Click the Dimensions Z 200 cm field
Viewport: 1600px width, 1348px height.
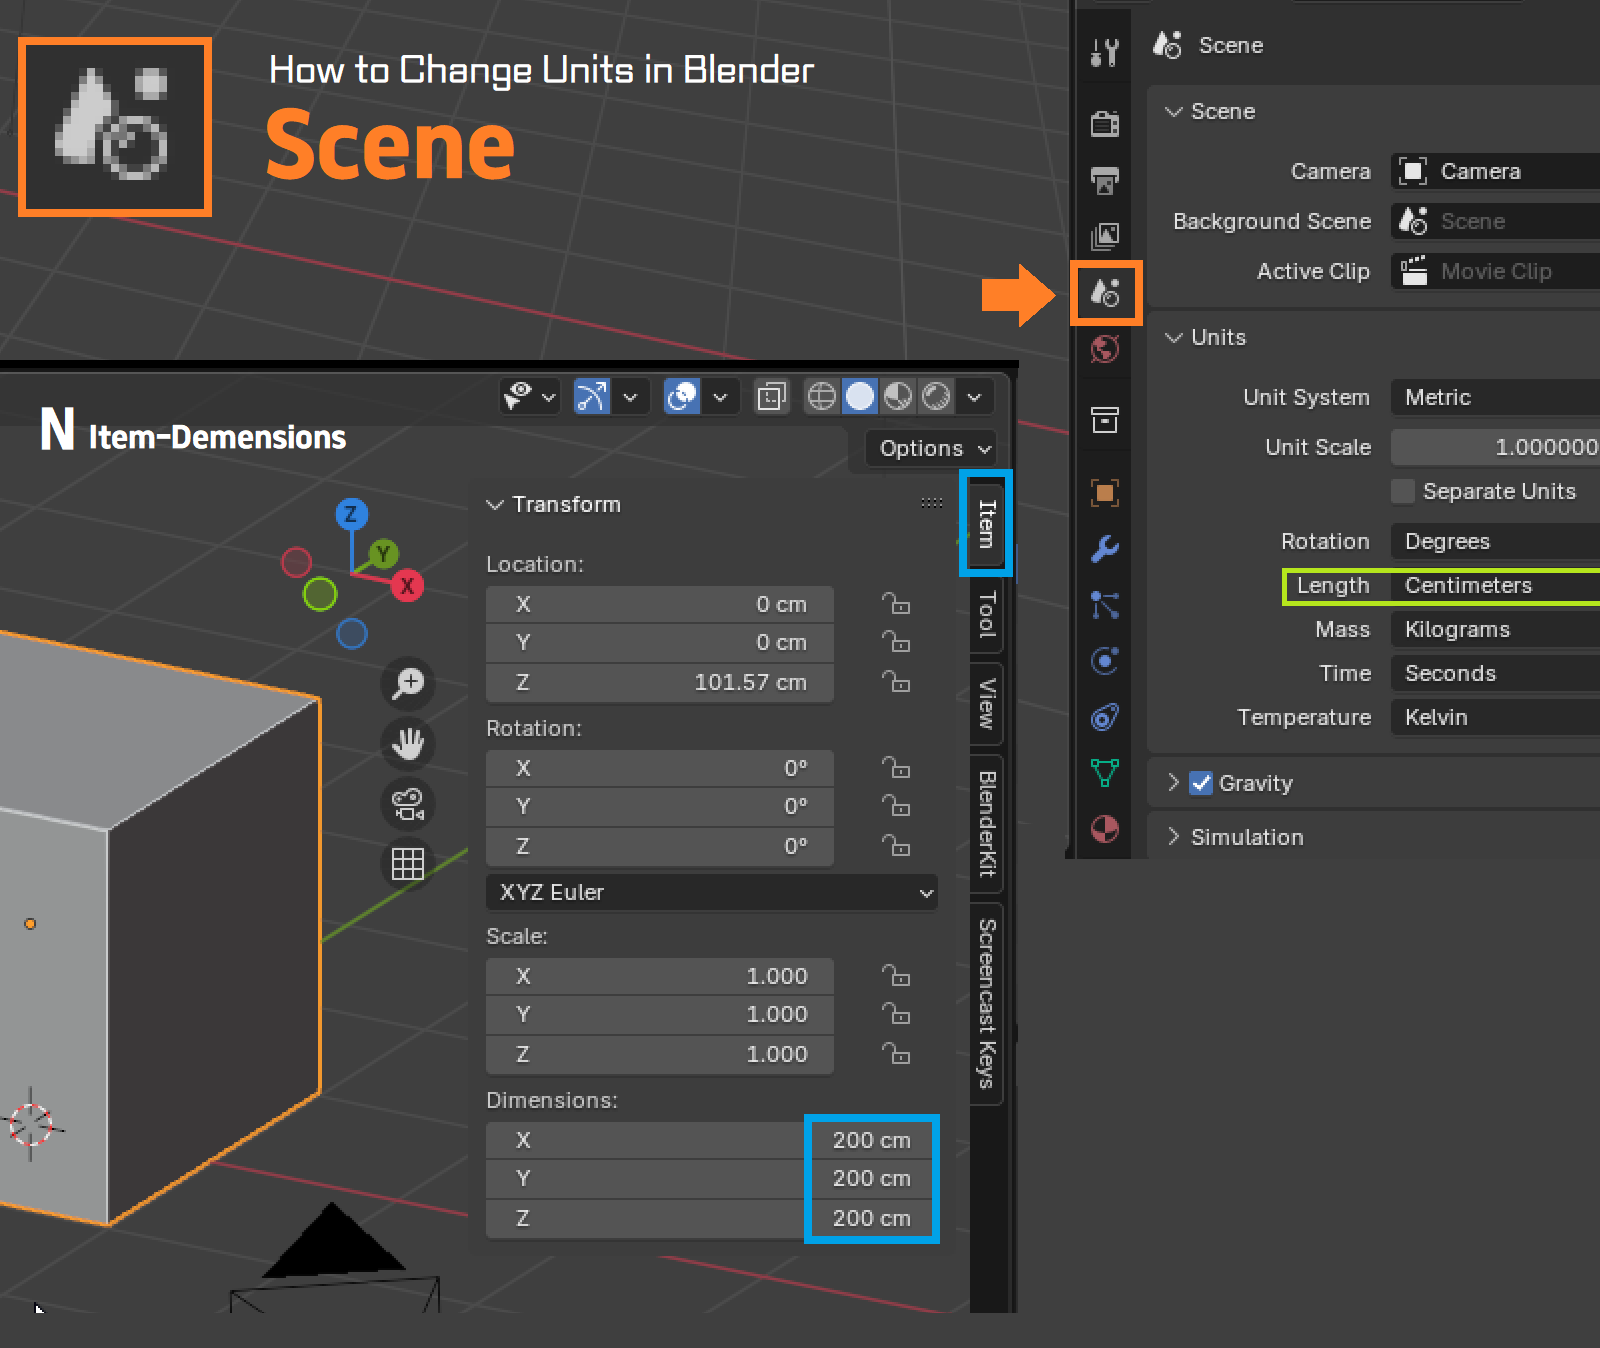click(x=712, y=1218)
